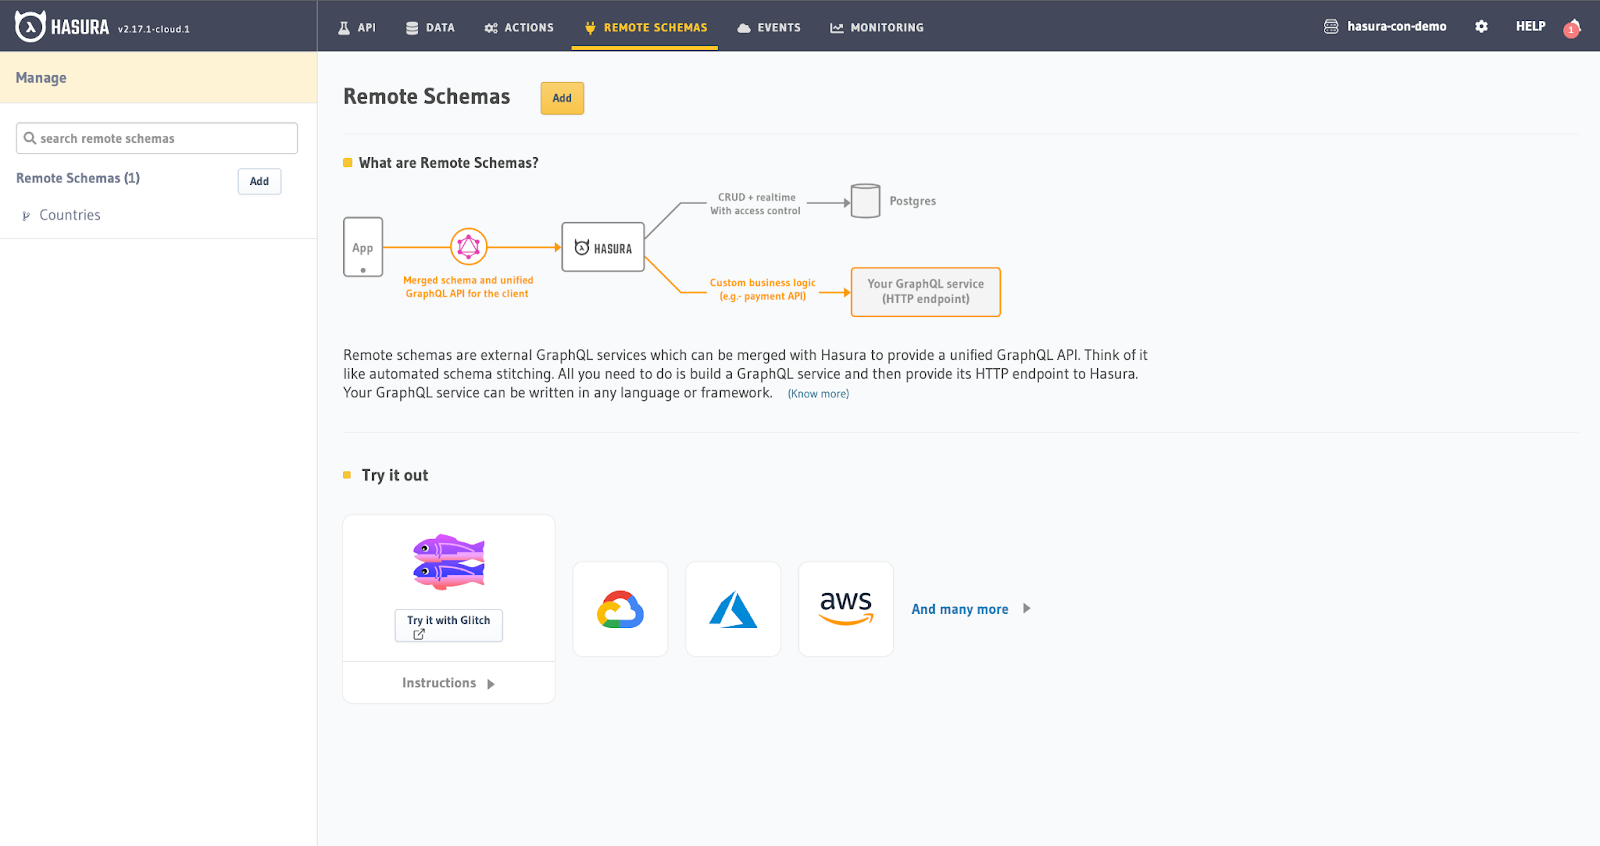Focus the search remote schemas field
Image resolution: width=1600 pixels, height=846 pixels.
(157, 138)
